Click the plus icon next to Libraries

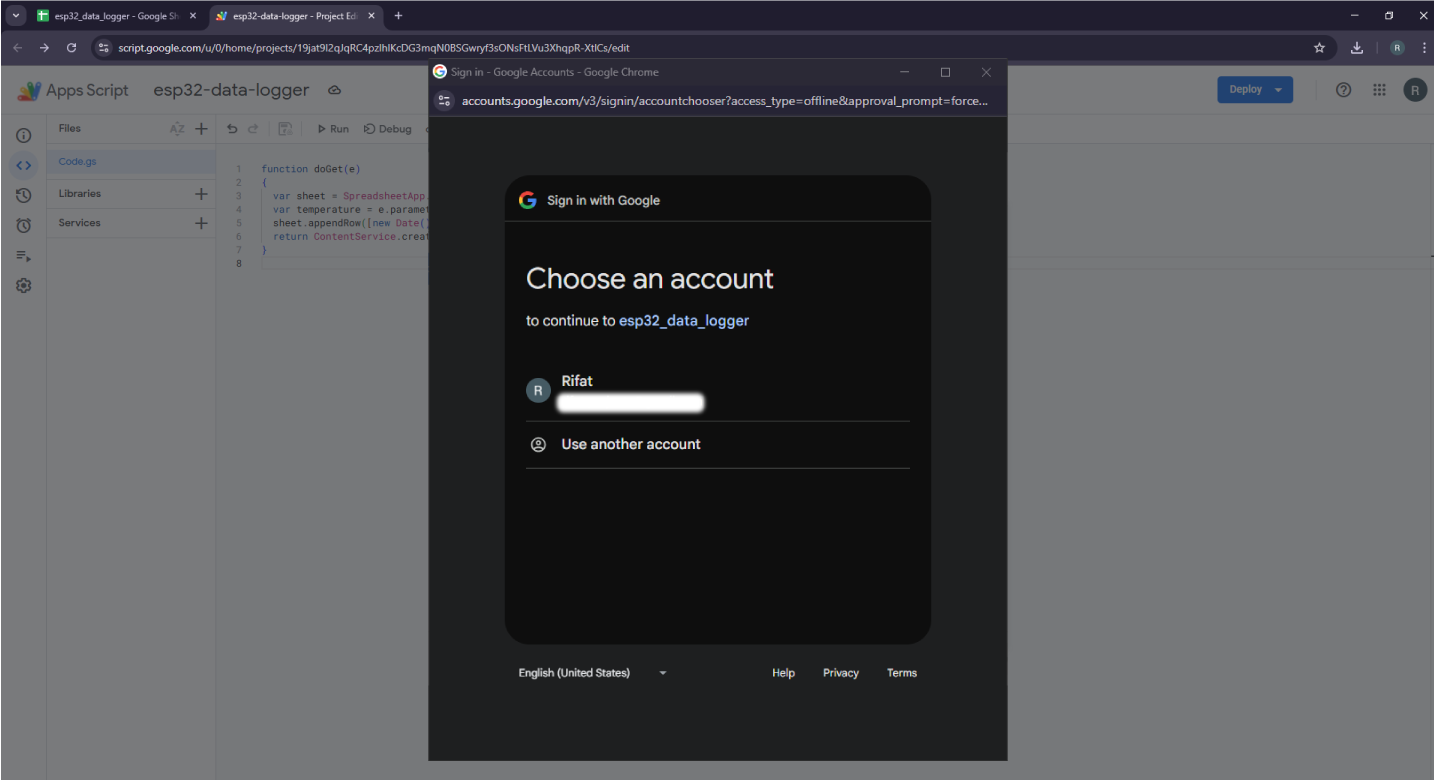201,194
